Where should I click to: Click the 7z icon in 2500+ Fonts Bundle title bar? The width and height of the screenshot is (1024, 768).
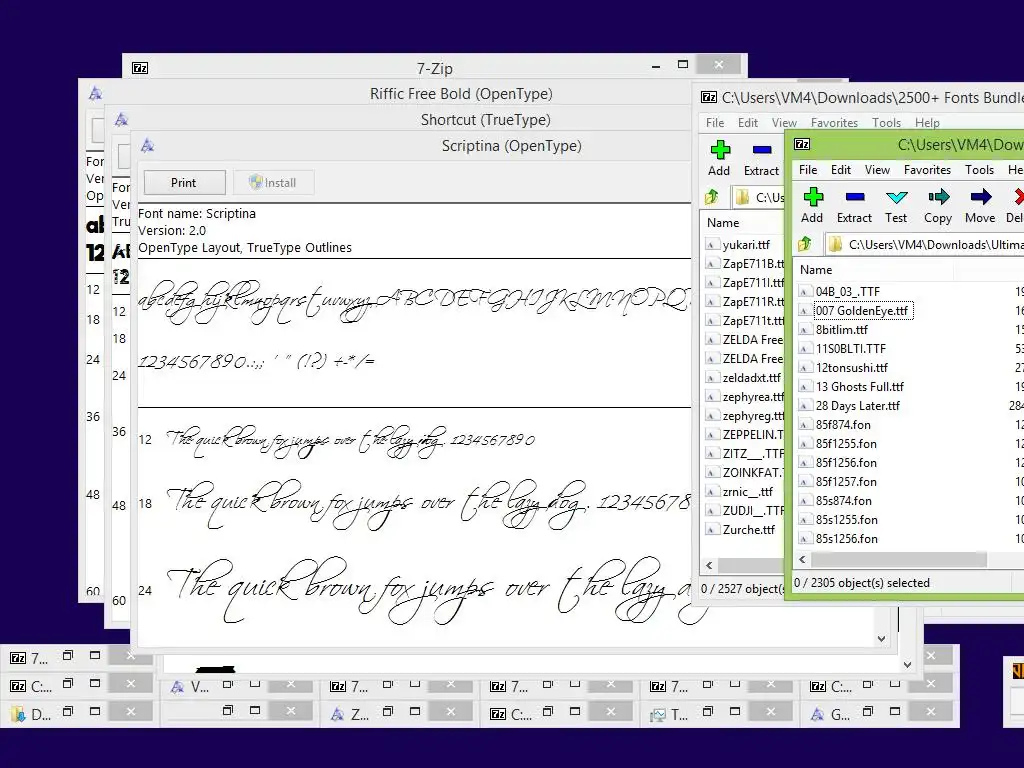click(709, 97)
